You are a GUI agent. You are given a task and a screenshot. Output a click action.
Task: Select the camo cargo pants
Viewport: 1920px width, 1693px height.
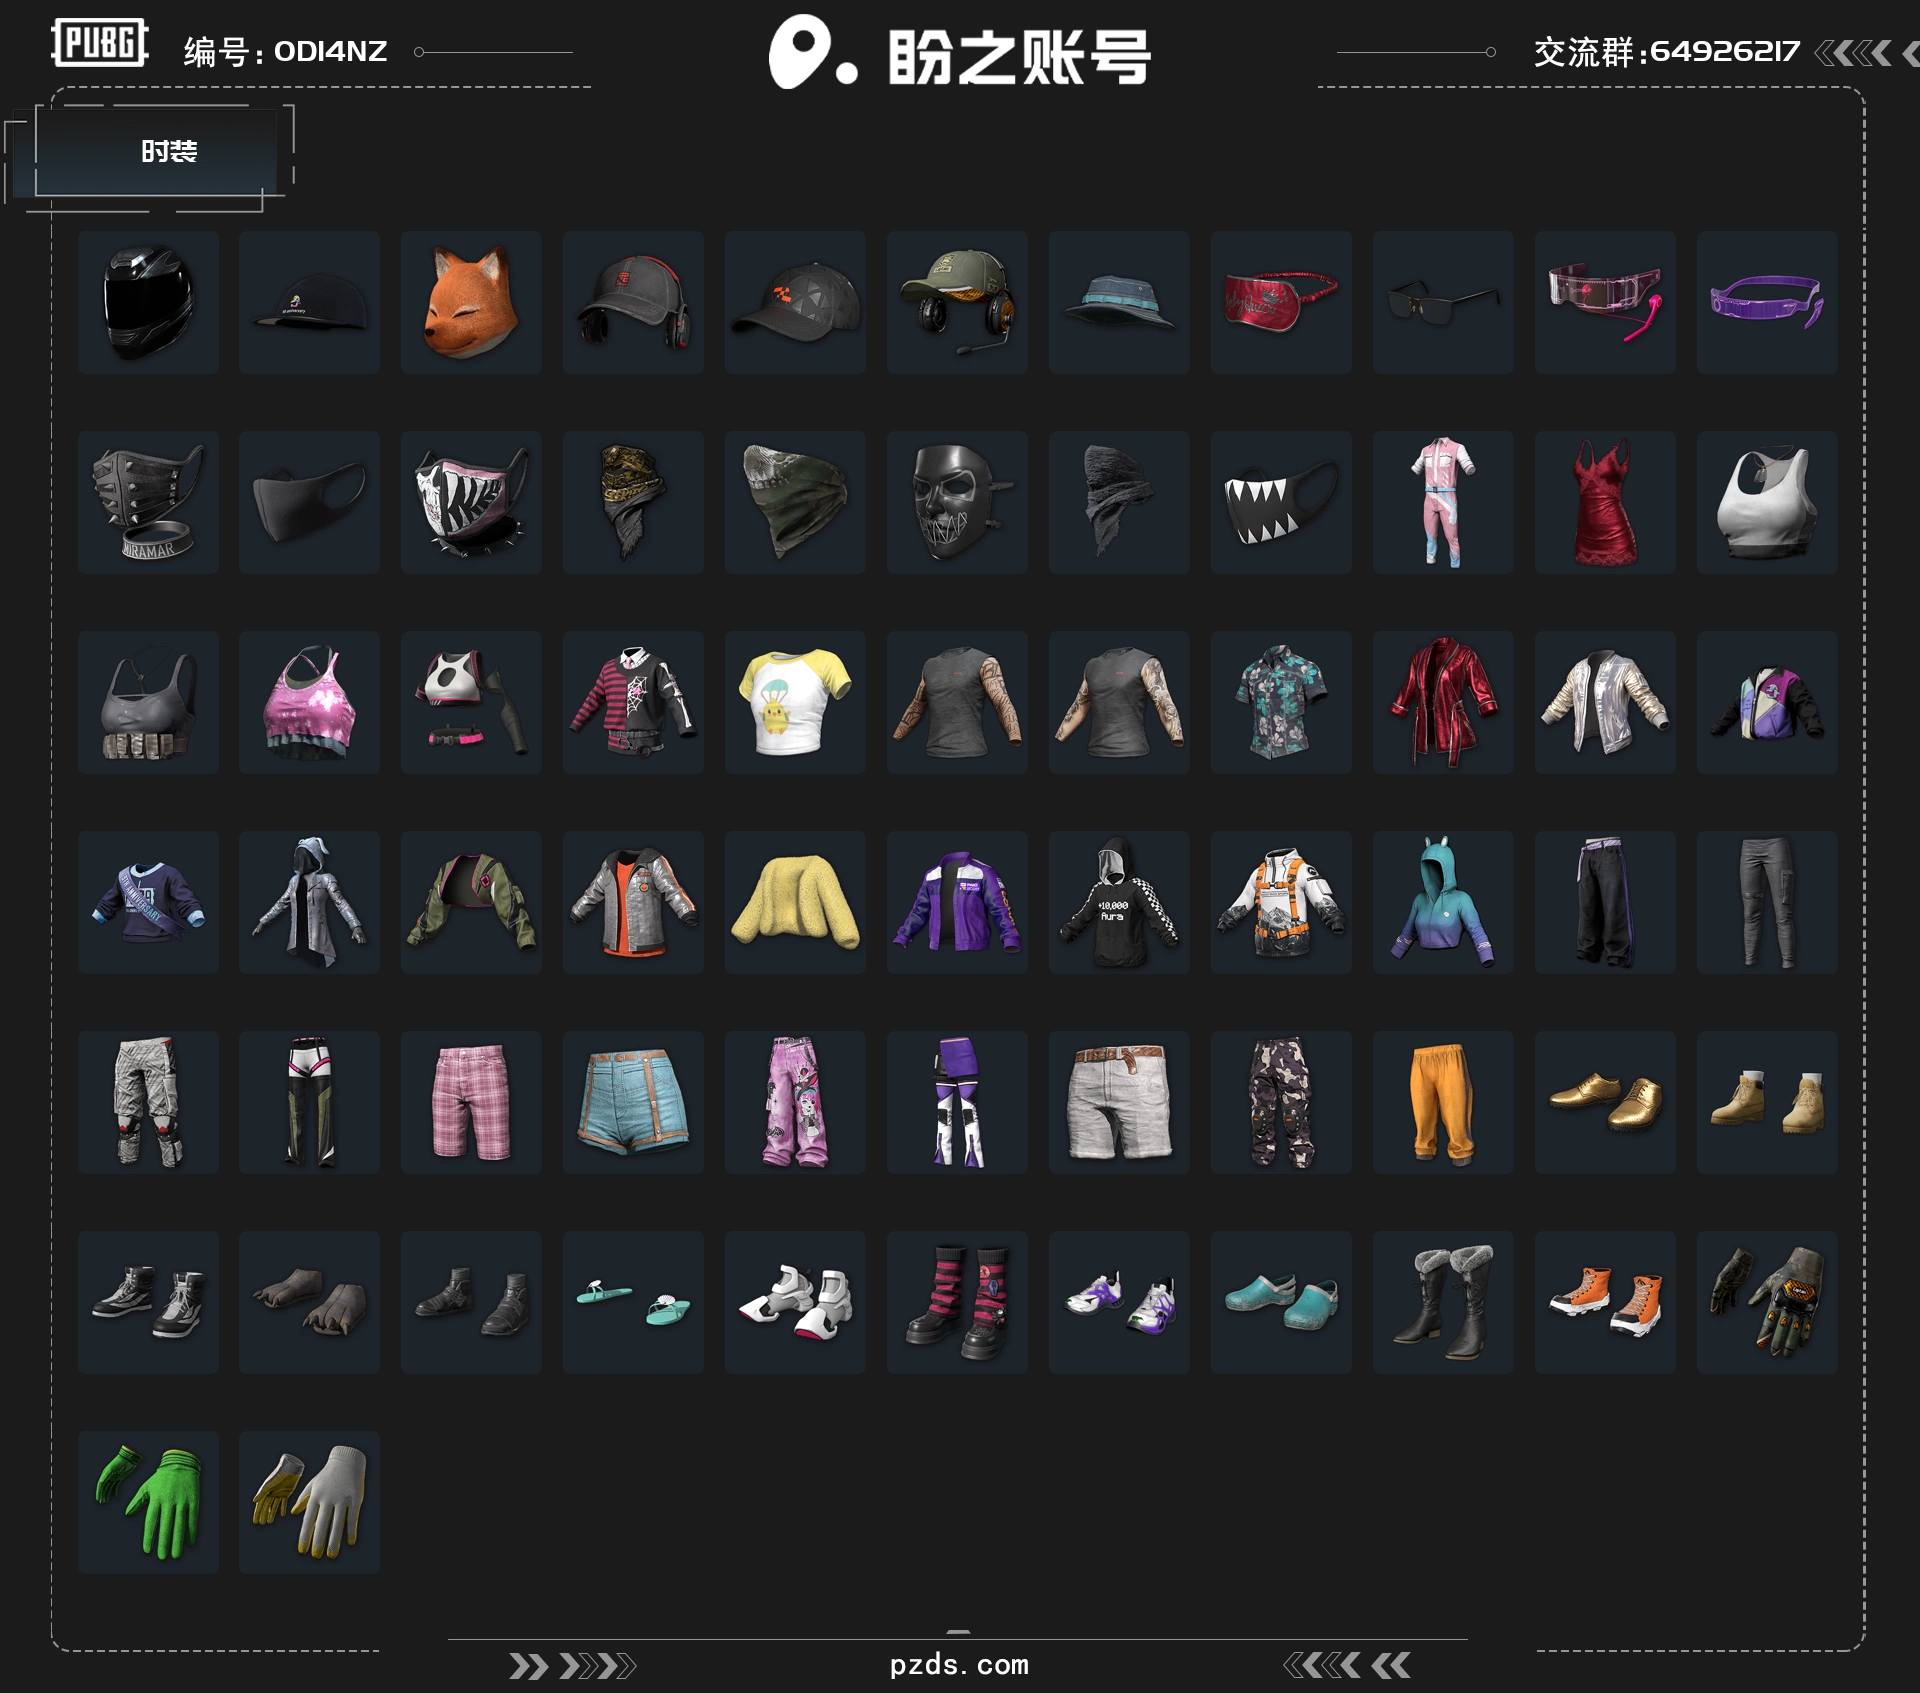pyautogui.click(x=1281, y=1102)
